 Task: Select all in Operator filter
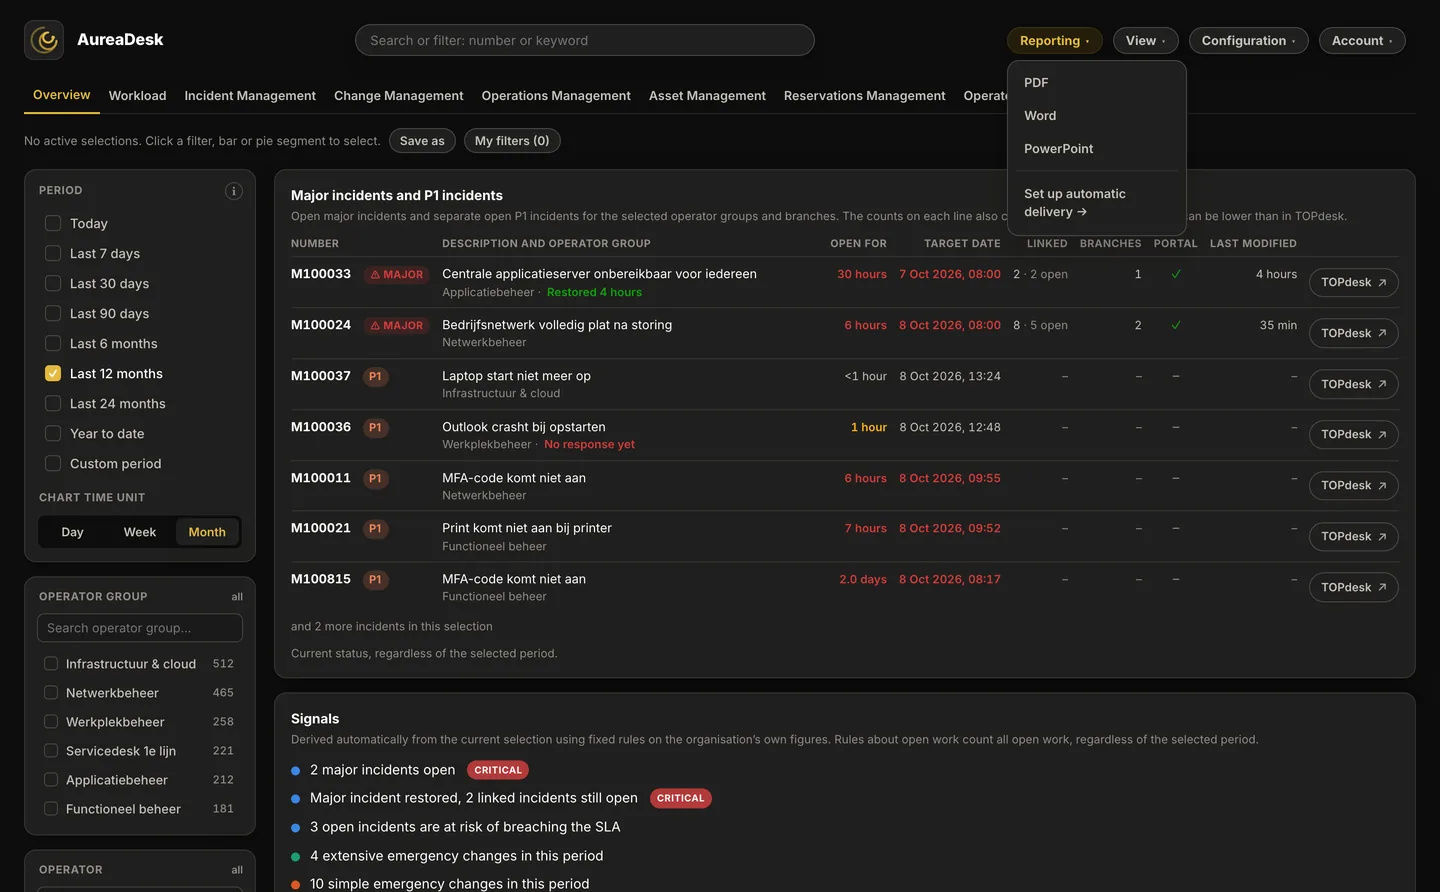237,870
